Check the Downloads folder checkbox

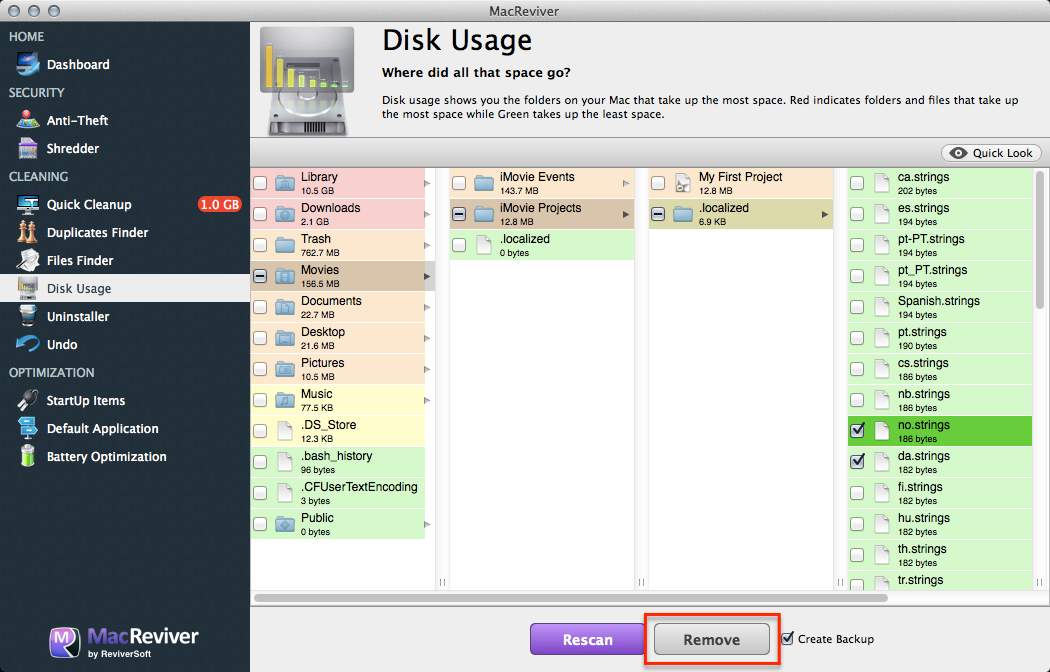coord(260,214)
